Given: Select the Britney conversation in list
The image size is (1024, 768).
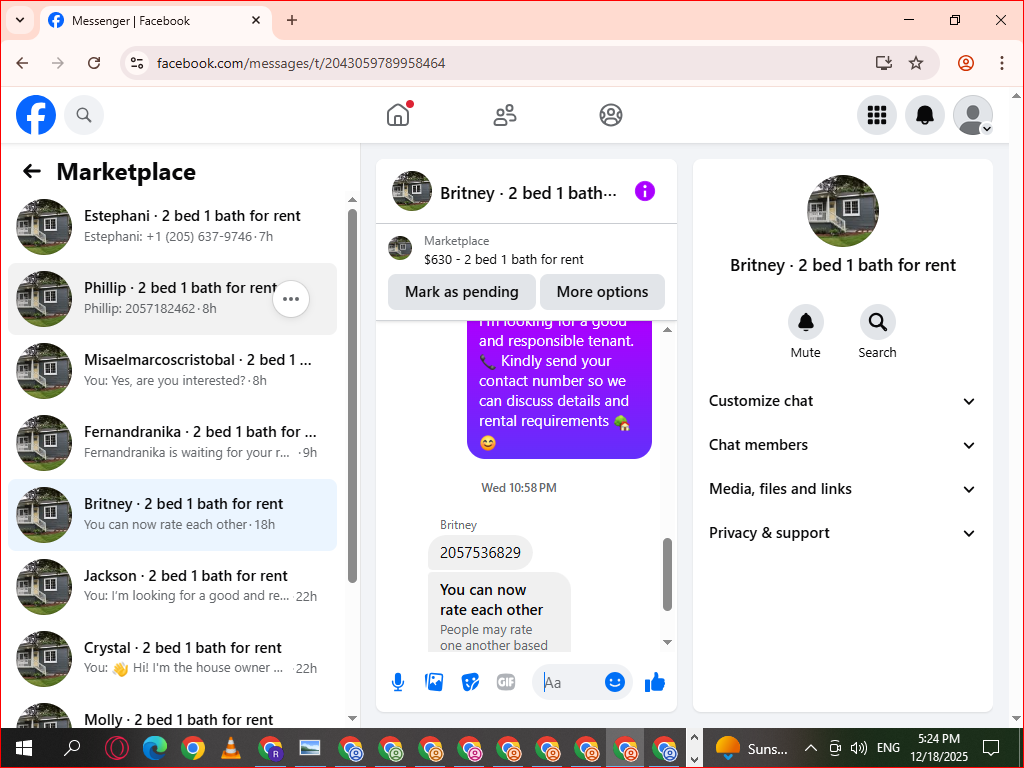Looking at the screenshot, I should click(x=172, y=515).
